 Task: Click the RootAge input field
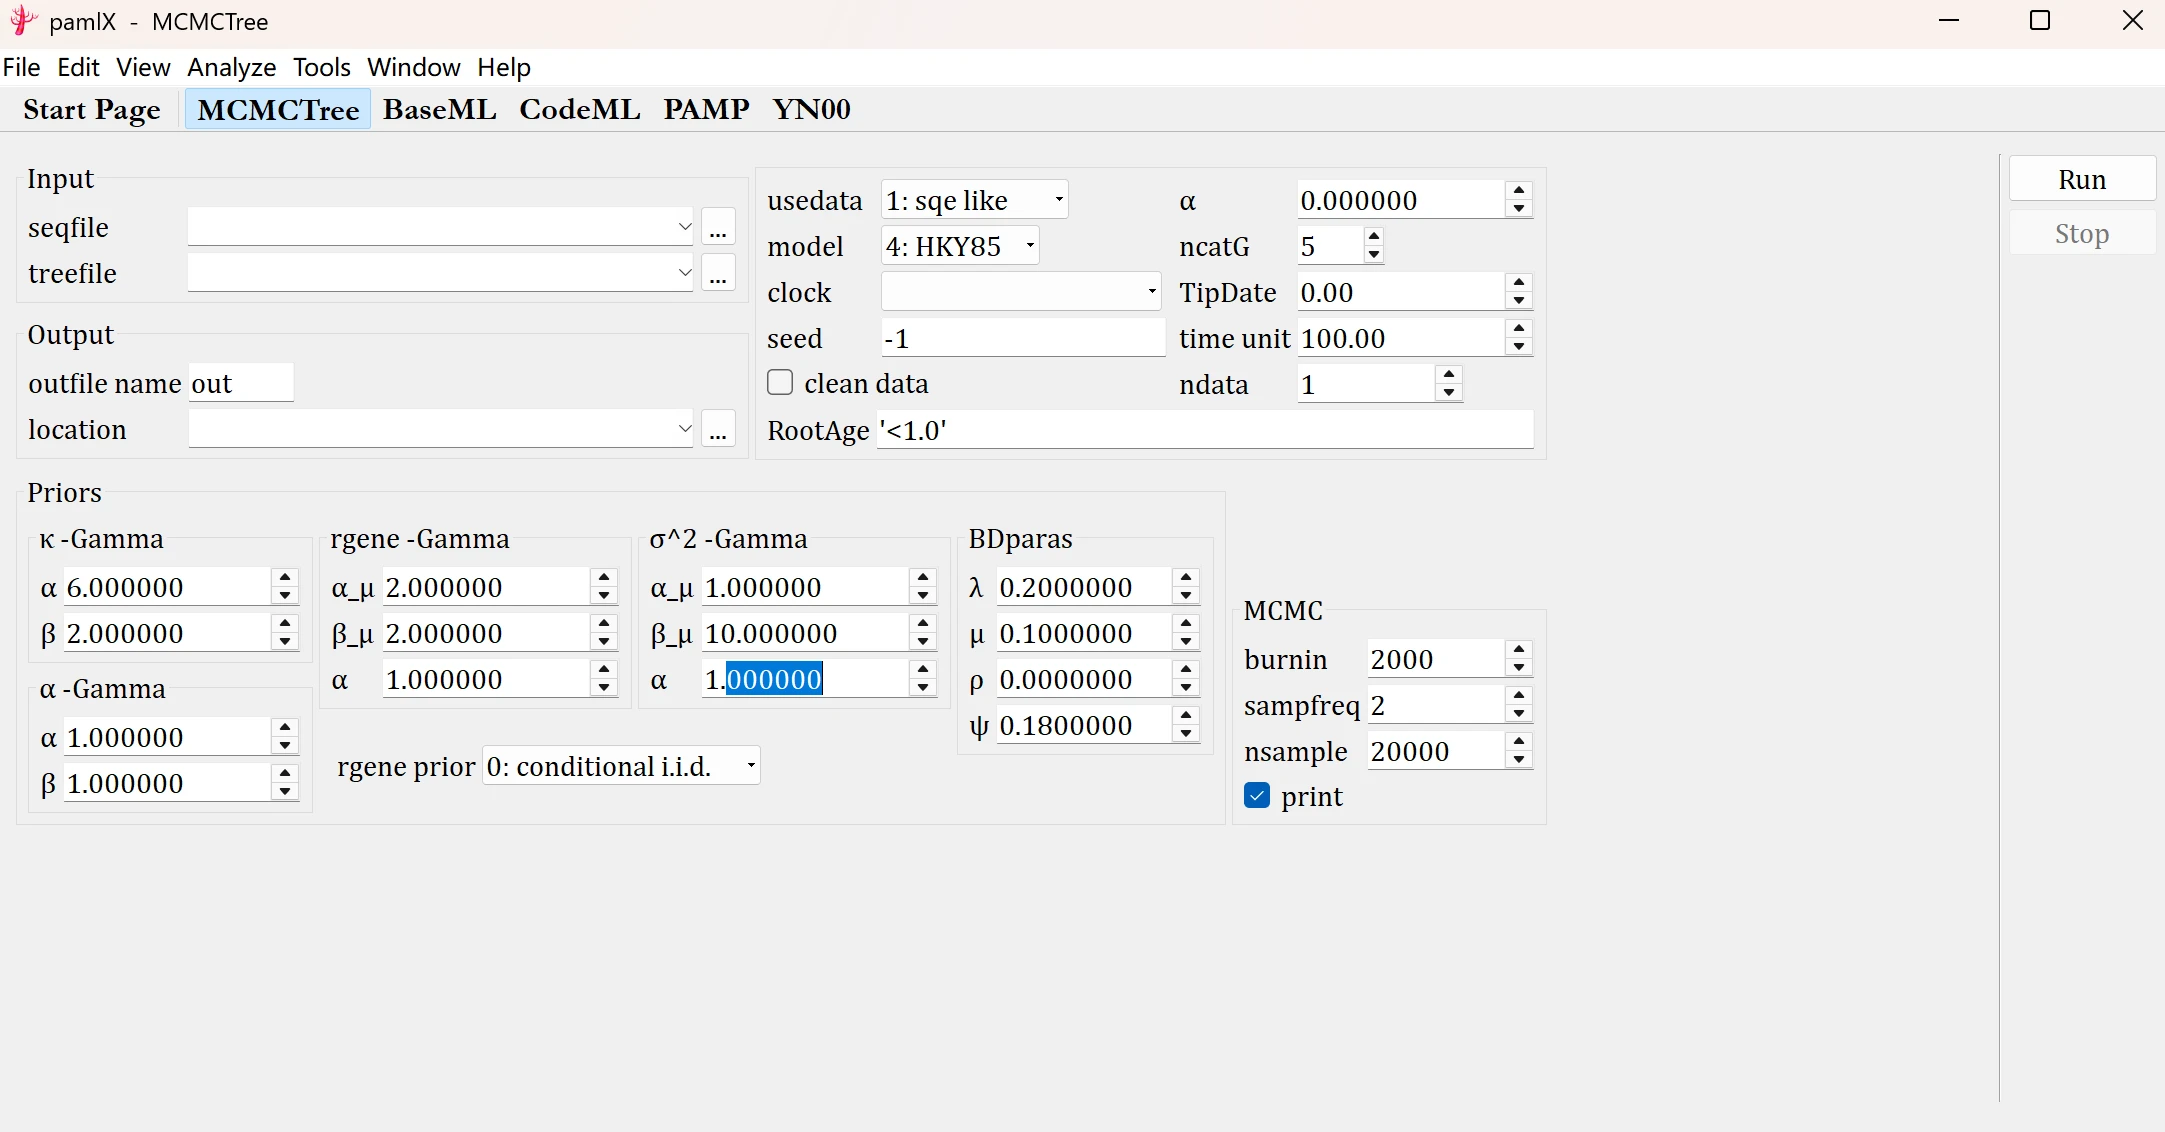[x=1204, y=430]
